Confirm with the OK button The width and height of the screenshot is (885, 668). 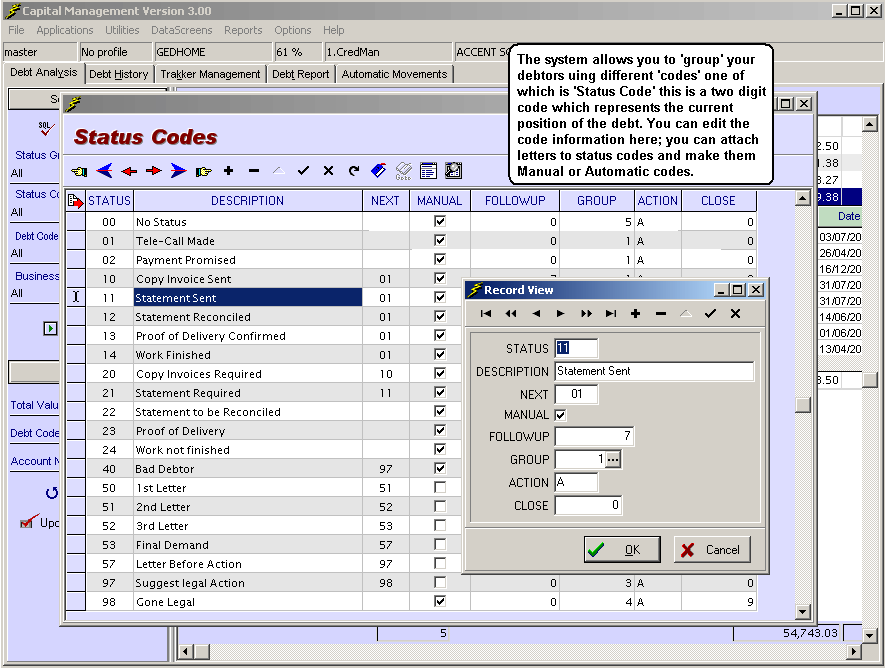(622, 550)
